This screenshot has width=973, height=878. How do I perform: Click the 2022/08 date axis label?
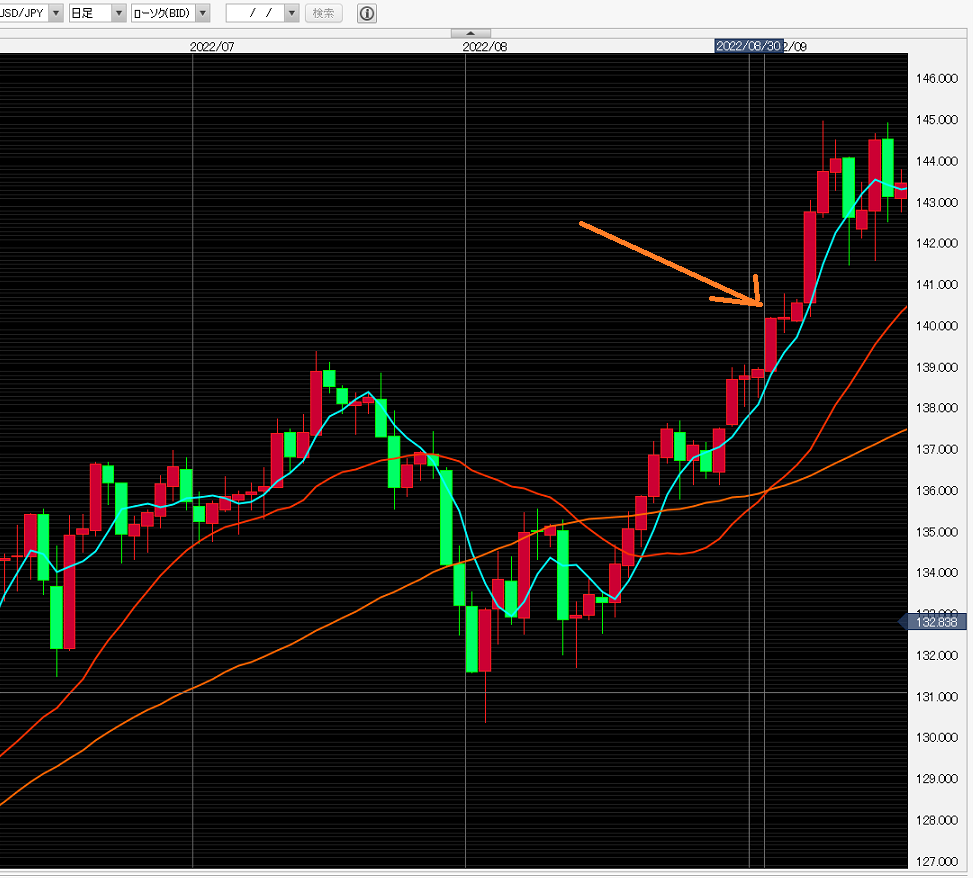click(x=485, y=46)
